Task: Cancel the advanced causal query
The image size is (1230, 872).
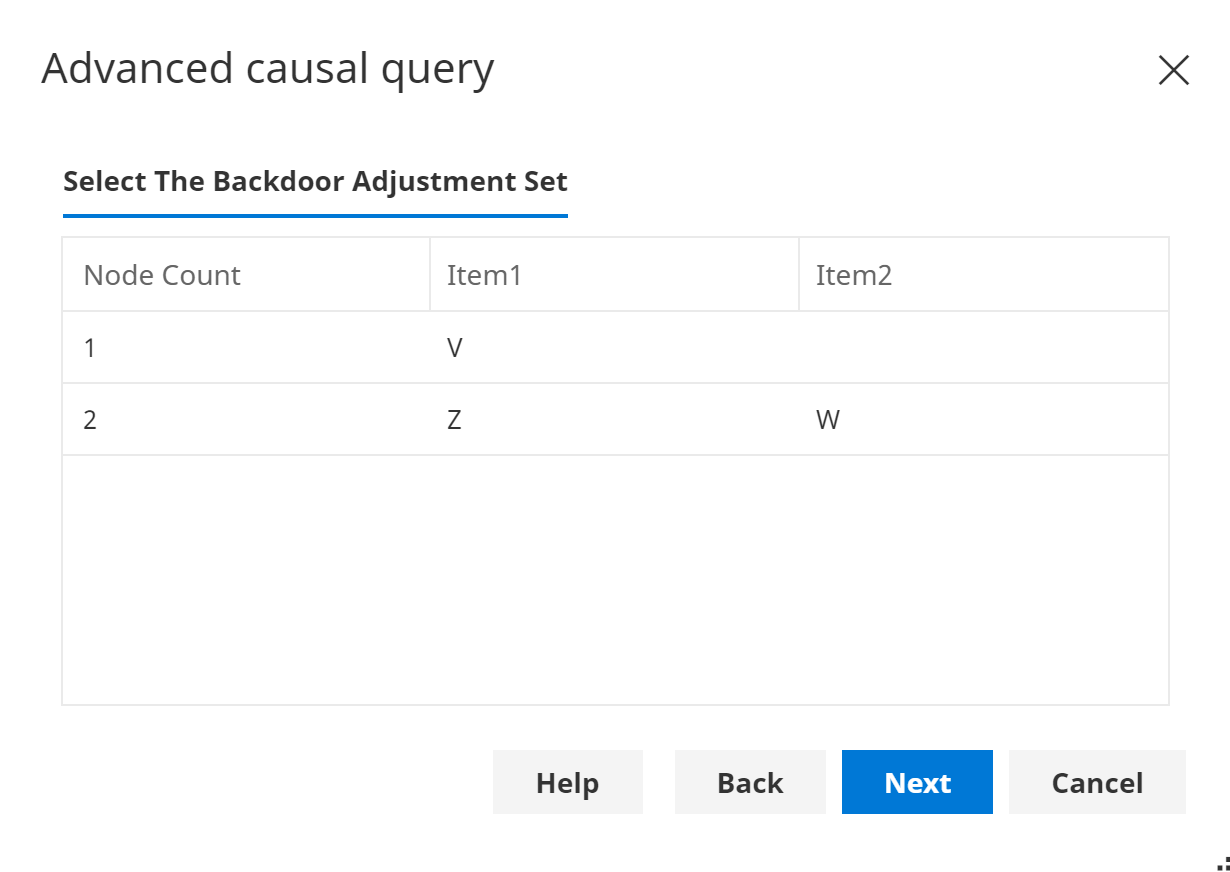Action: (1096, 782)
